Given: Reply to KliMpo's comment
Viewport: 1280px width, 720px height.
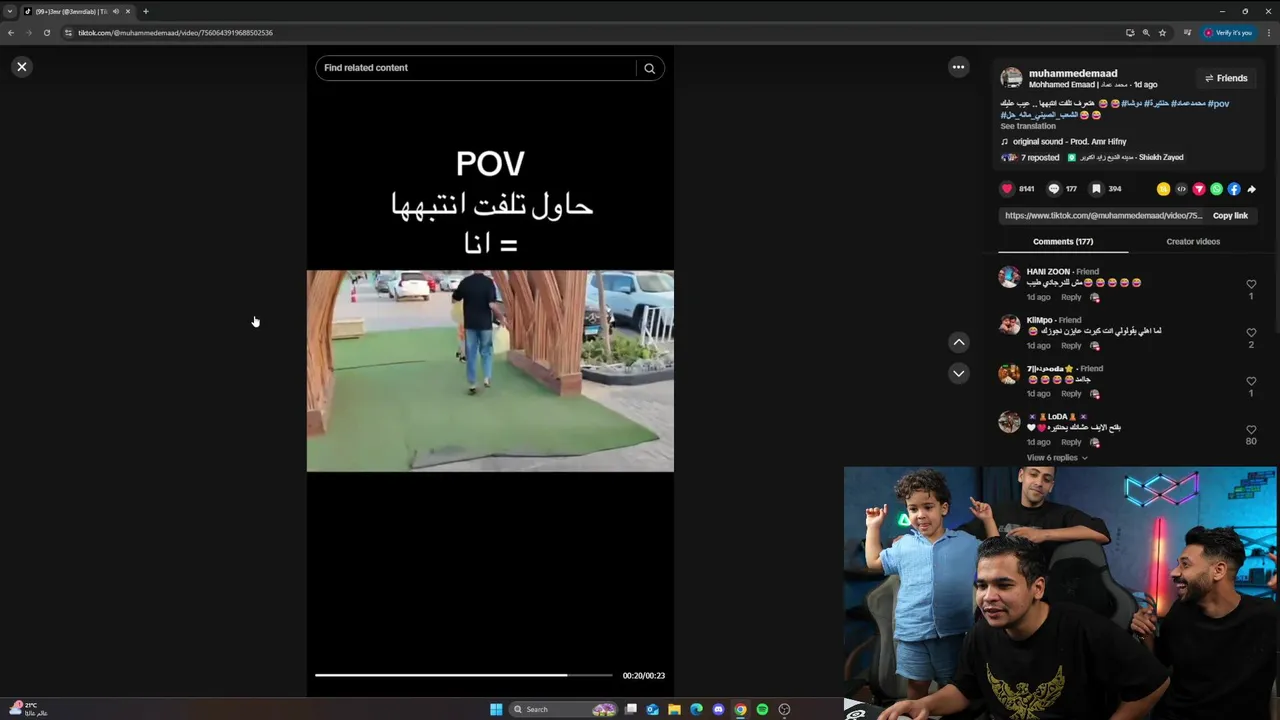Looking at the screenshot, I should pyautogui.click(x=1071, y=345).
